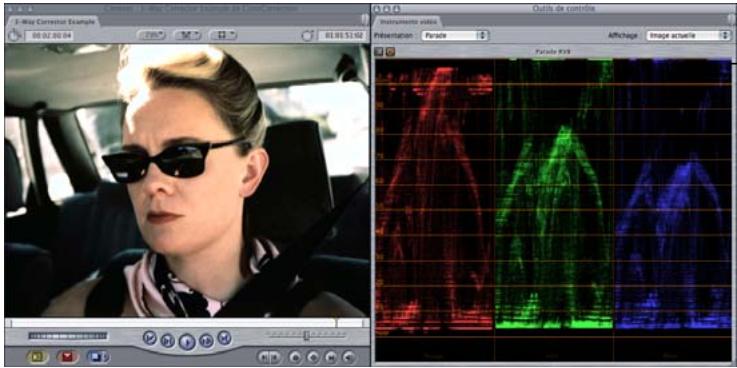Click the green channel waveform
737x368 pixels.
tap(554, 195)
